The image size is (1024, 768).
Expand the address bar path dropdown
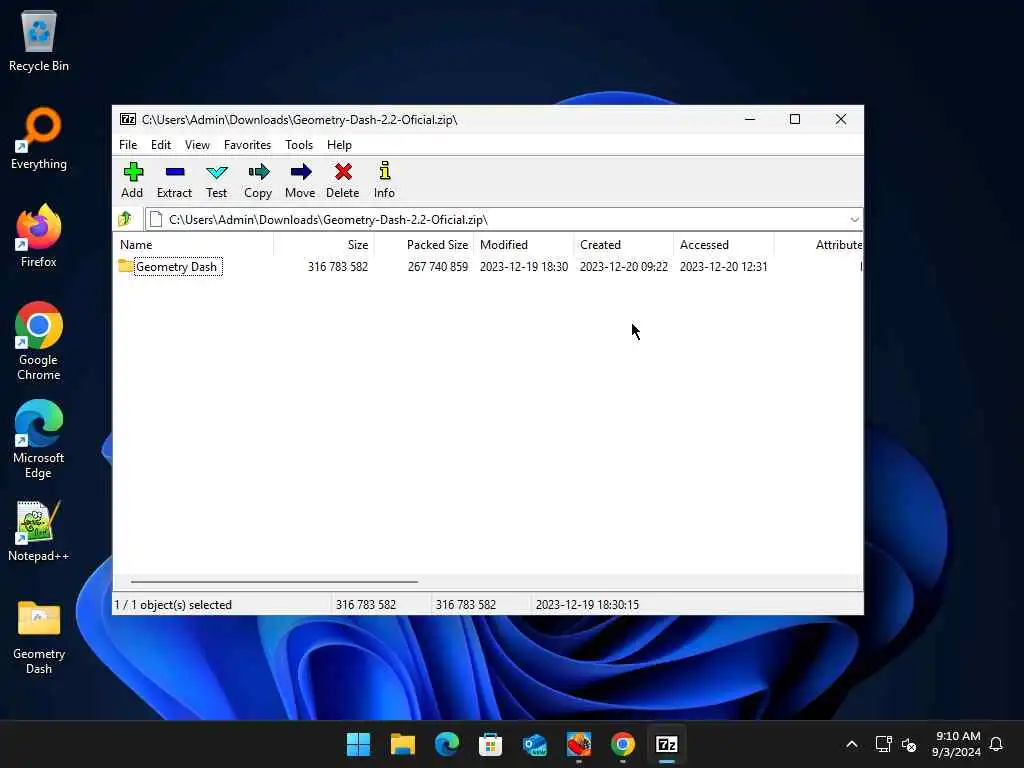pyautogui.click(x=854, y=219)
